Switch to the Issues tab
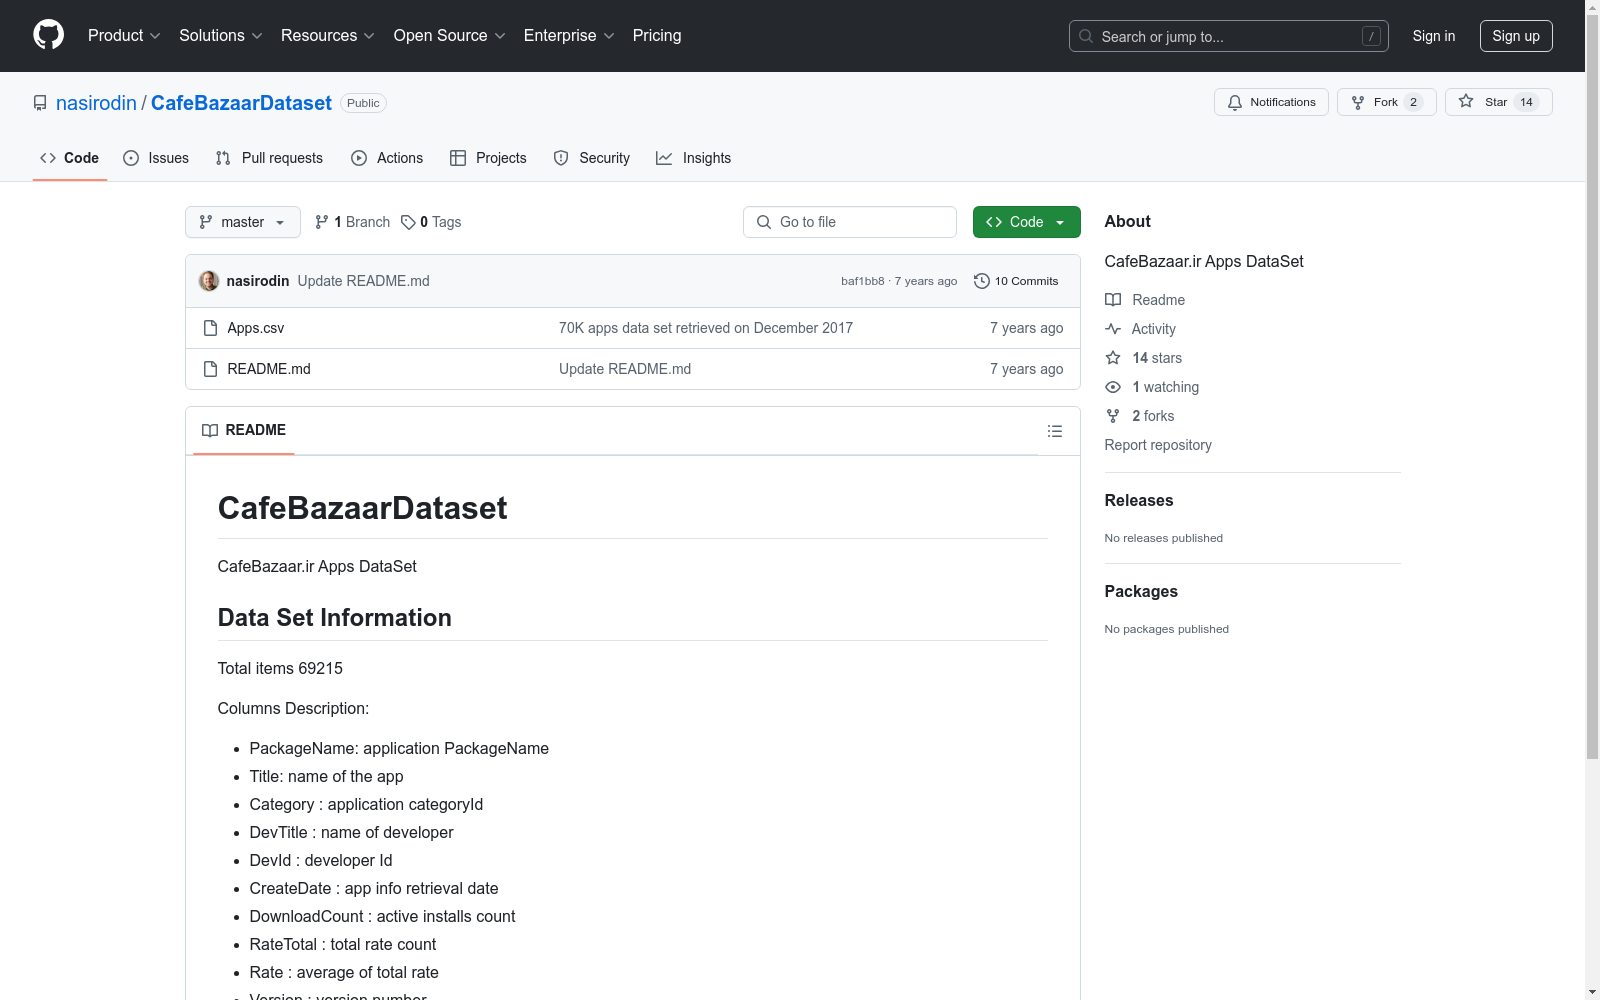The height and width of the screenshot is (1000, 1600). tap(156, 158)
